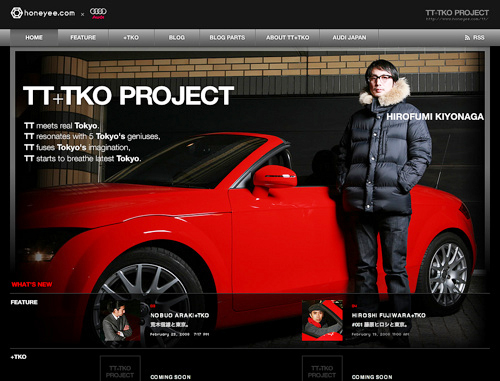
Task: Select ABOUT TT+TKO in navigation bar
Action: pyautogui.click(x=287, y=38)
